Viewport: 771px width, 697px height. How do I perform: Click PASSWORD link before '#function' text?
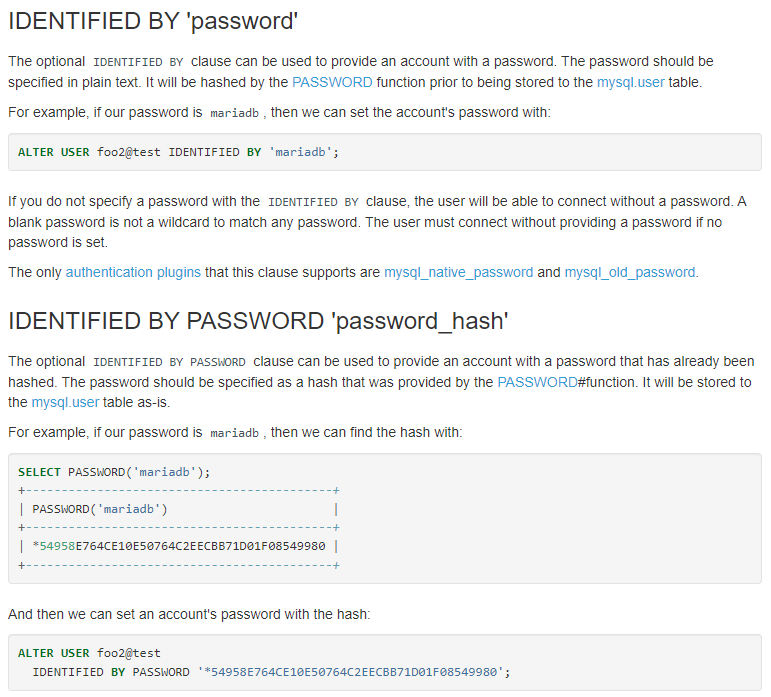(x=537, y=382)
